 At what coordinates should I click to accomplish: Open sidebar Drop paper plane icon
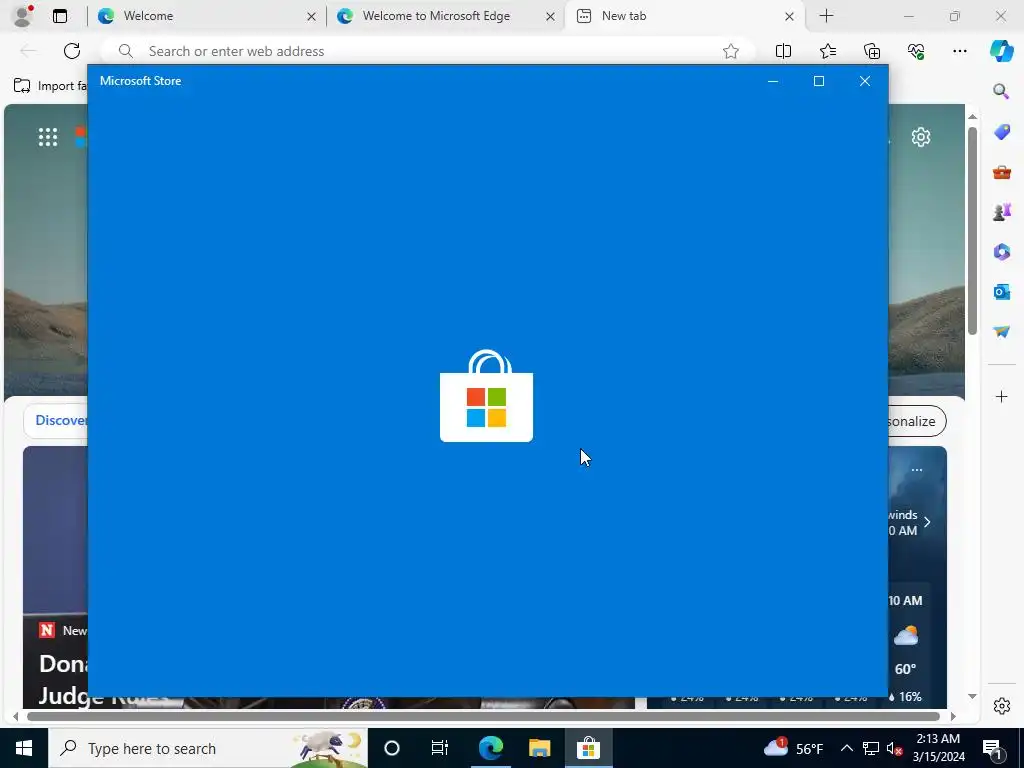(1001, 332)
